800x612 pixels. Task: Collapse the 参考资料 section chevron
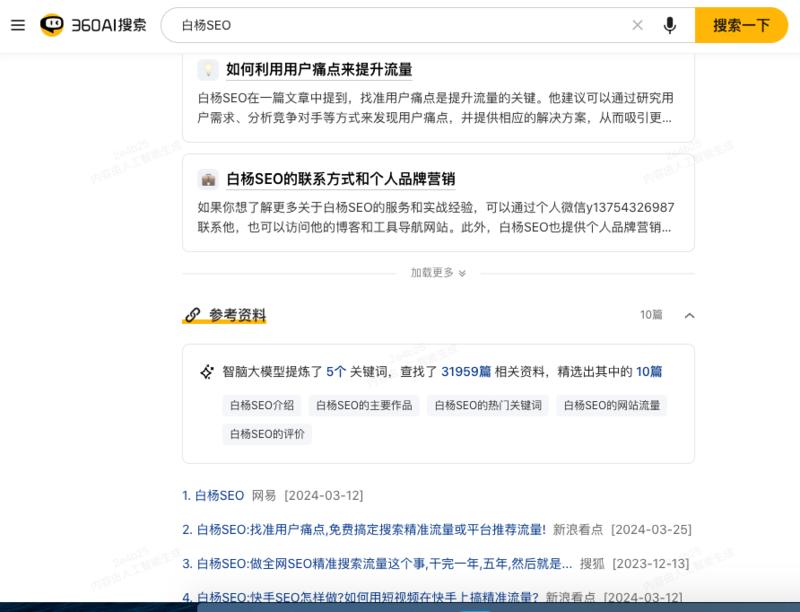tap(689, 315)
